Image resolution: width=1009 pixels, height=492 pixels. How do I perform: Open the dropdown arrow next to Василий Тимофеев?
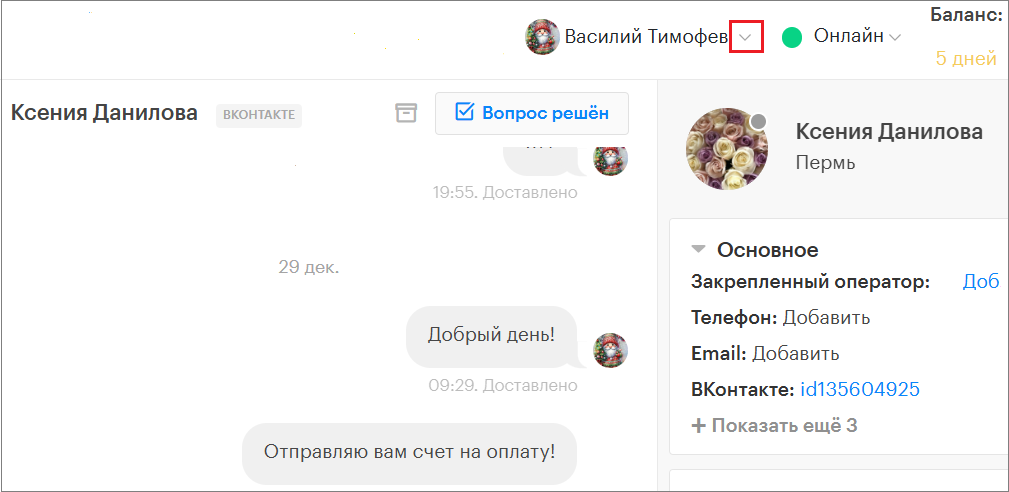click(x=746, y=38)
